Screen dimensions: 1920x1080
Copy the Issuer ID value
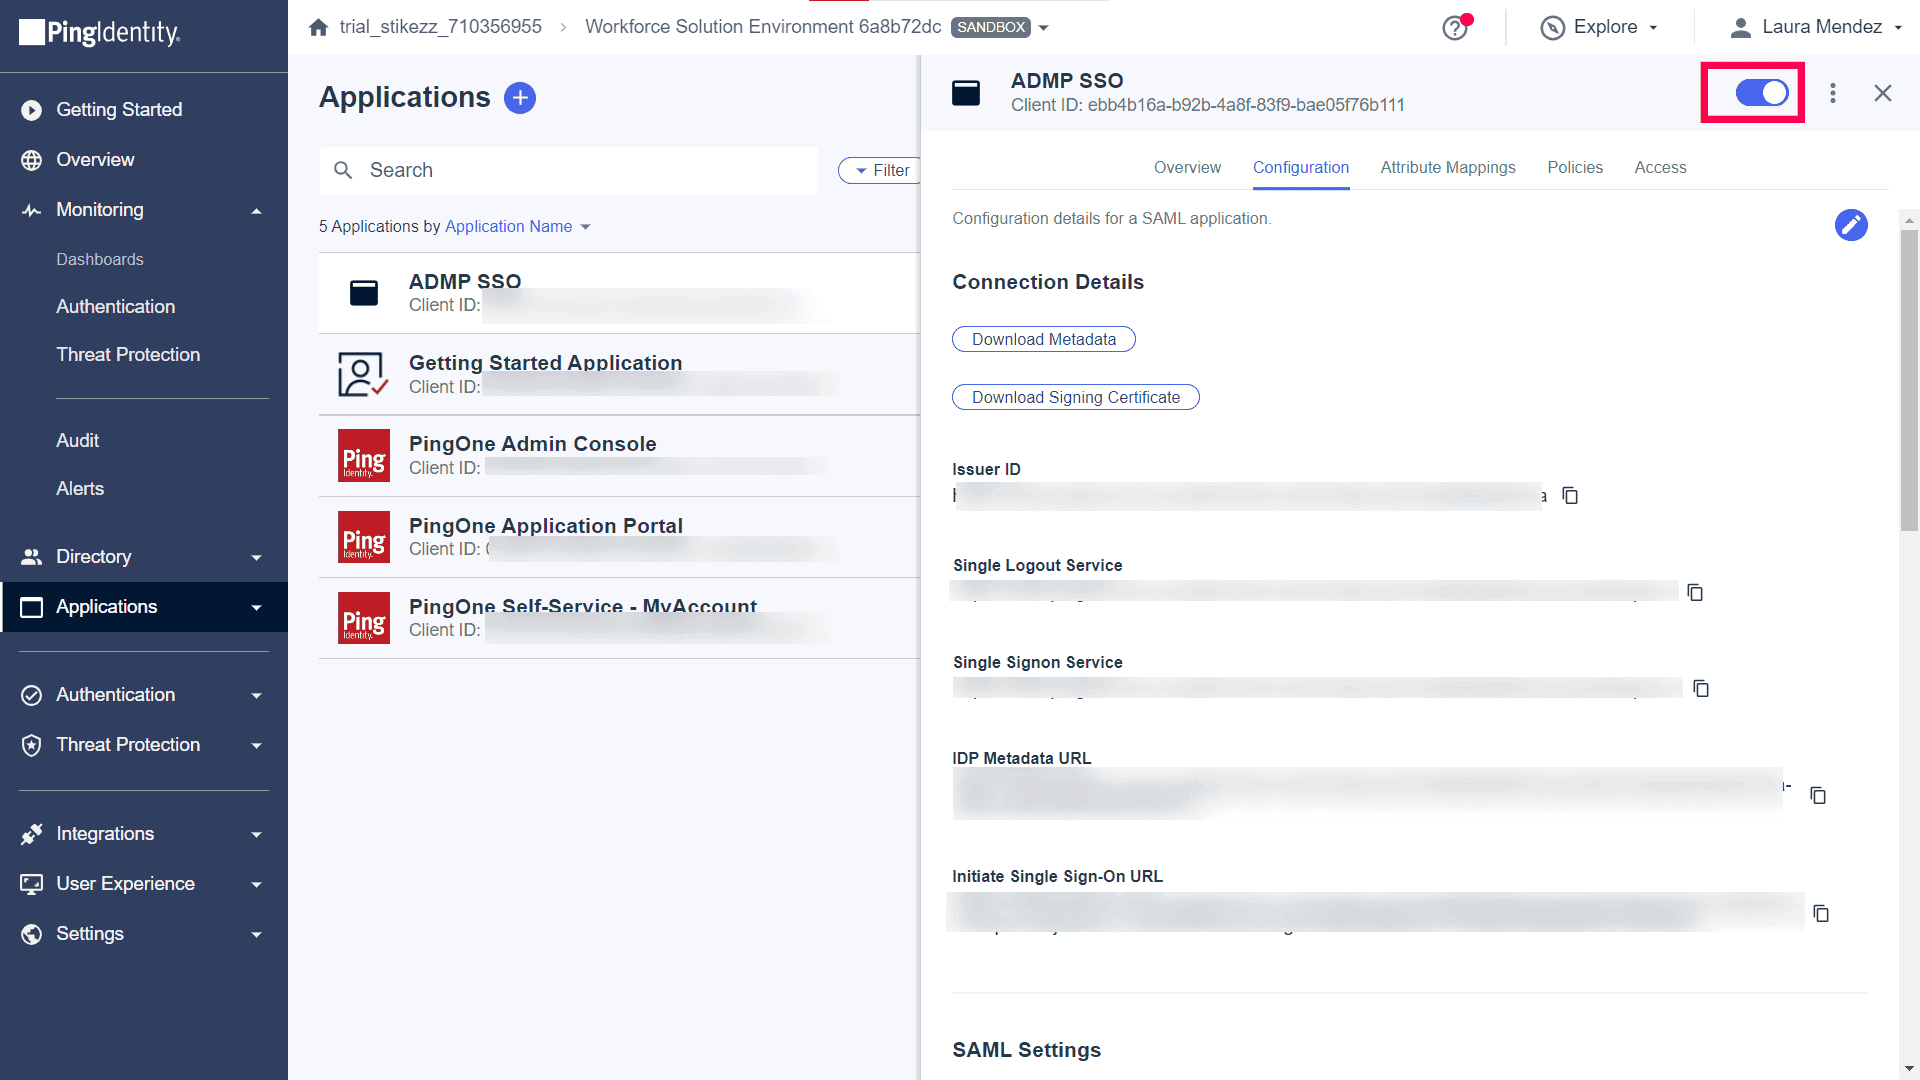pyautogui.click(x=1569, y=496)
